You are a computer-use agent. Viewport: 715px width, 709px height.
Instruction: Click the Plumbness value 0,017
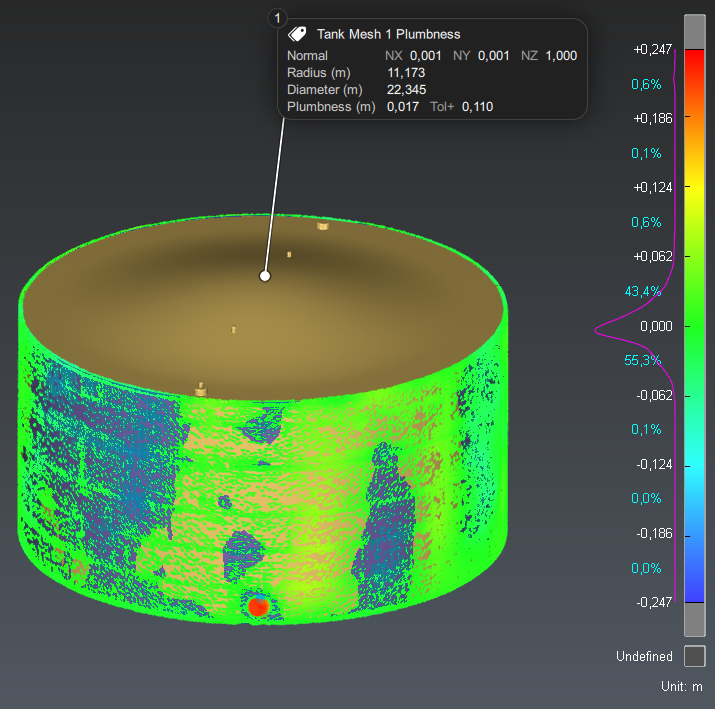402,107
